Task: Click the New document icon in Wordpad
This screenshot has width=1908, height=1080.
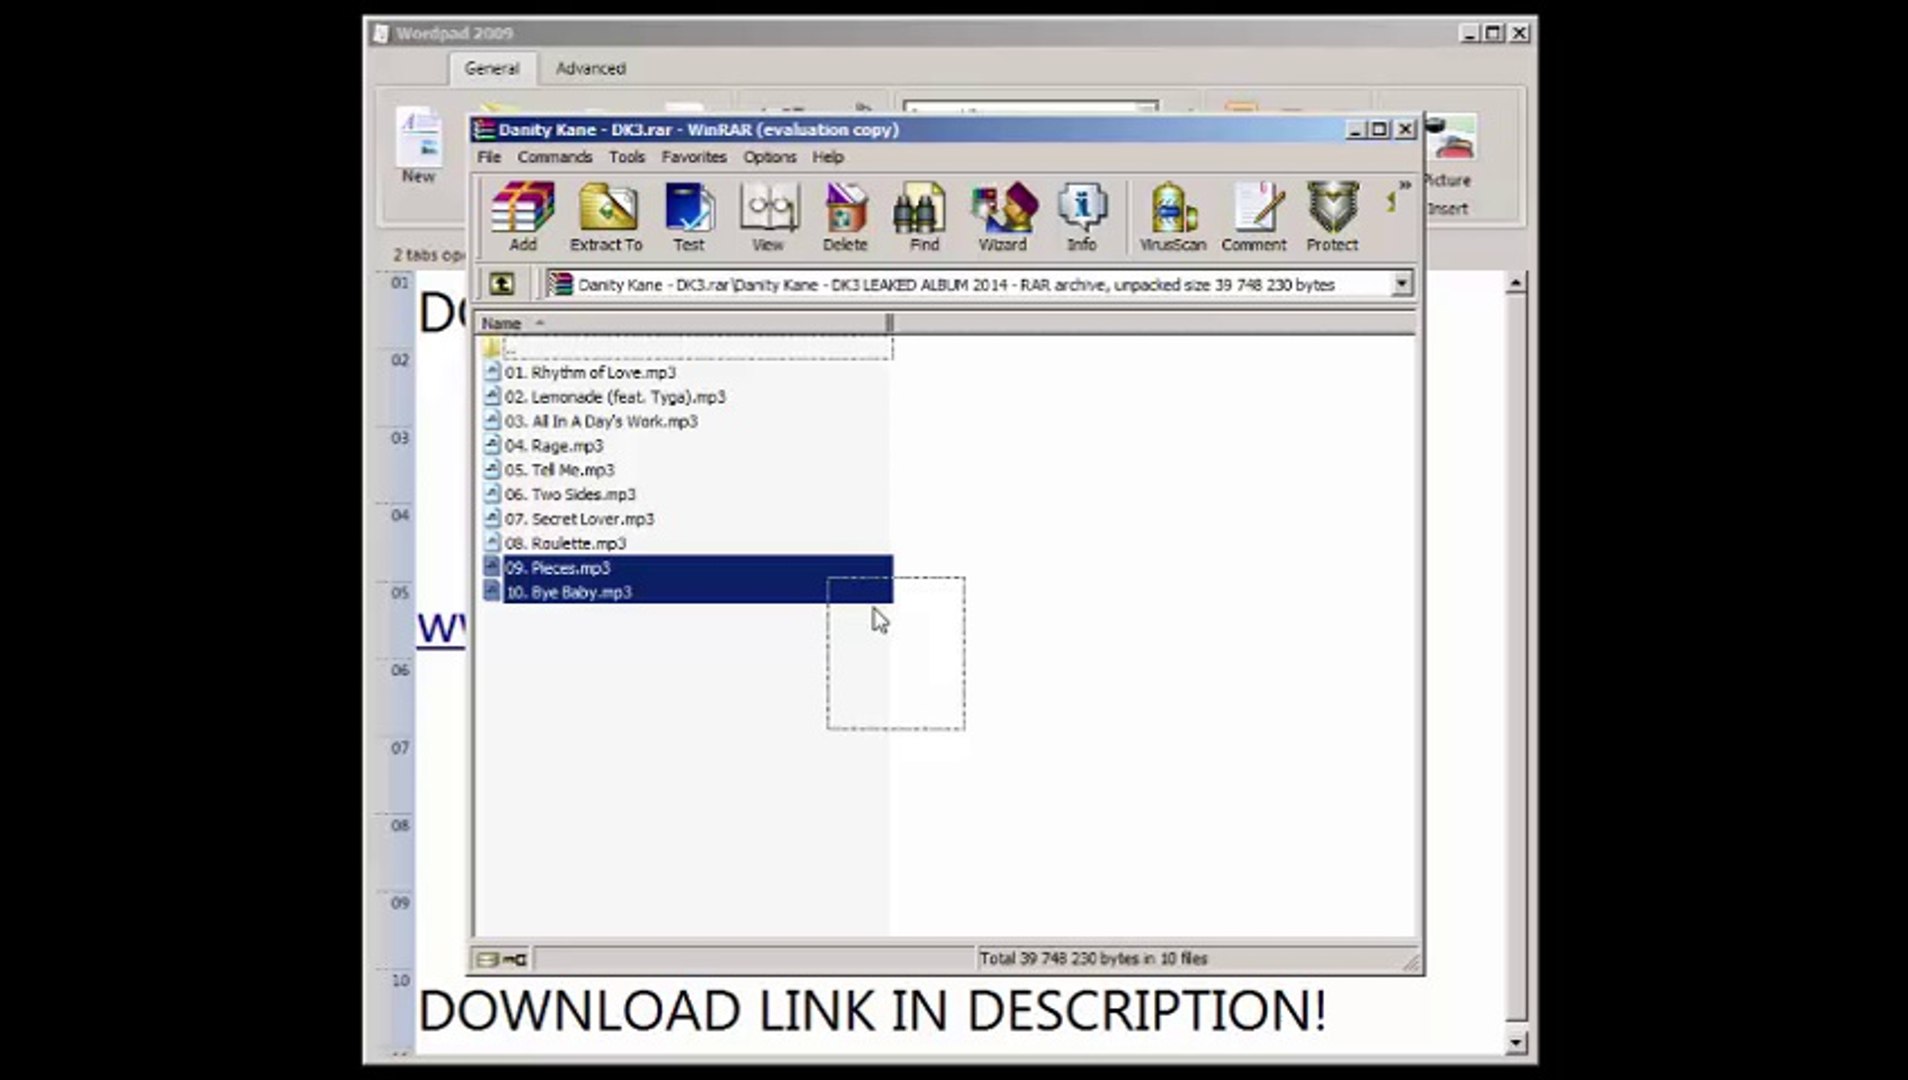Action: coord(419,146)
